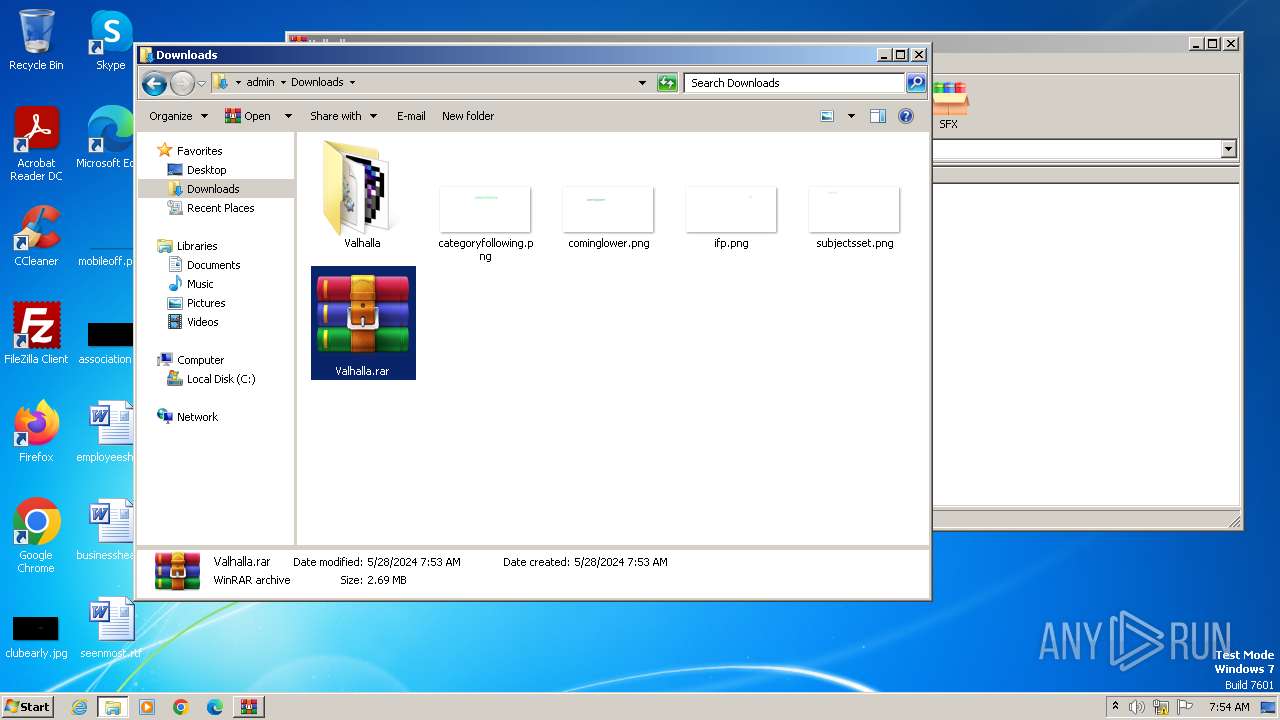The height and width of the screenshot is (720, 1280).
Task: Launch Skype from the desktop
Action: pyautogui.click(x=111, y=40)
